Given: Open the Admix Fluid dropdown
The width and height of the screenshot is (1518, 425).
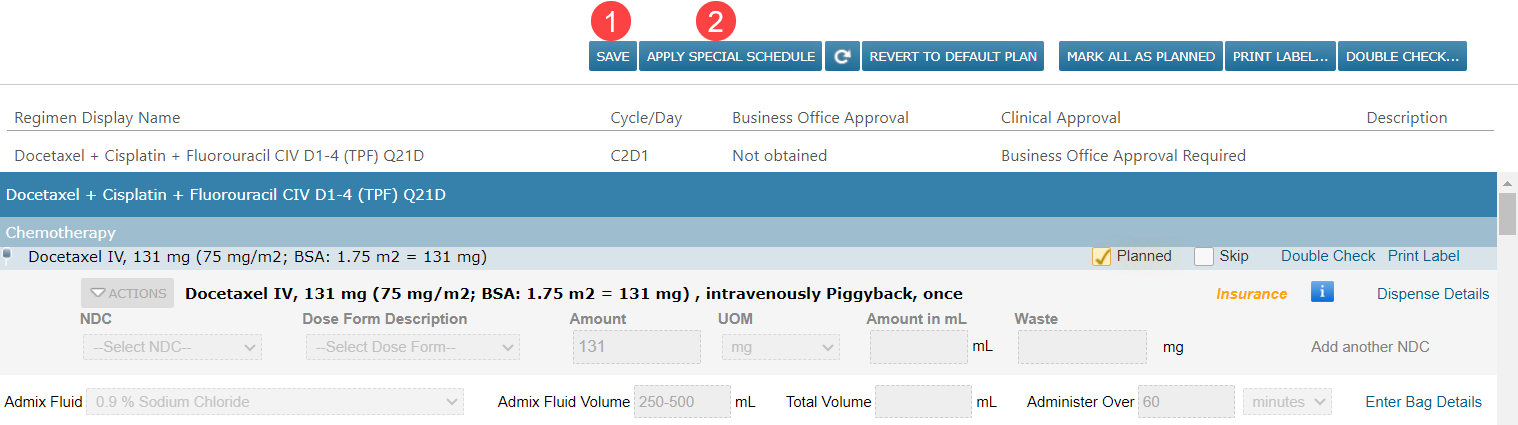Looking at the screenshot, I should (x=275, y=402).
